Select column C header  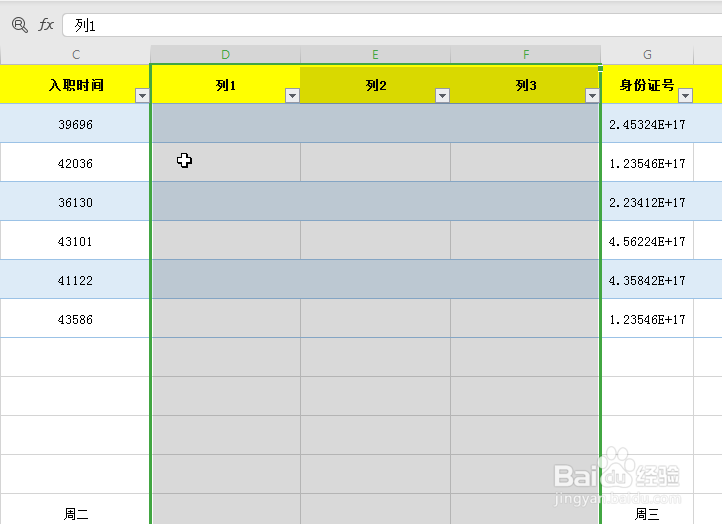[x=76, y=54]
